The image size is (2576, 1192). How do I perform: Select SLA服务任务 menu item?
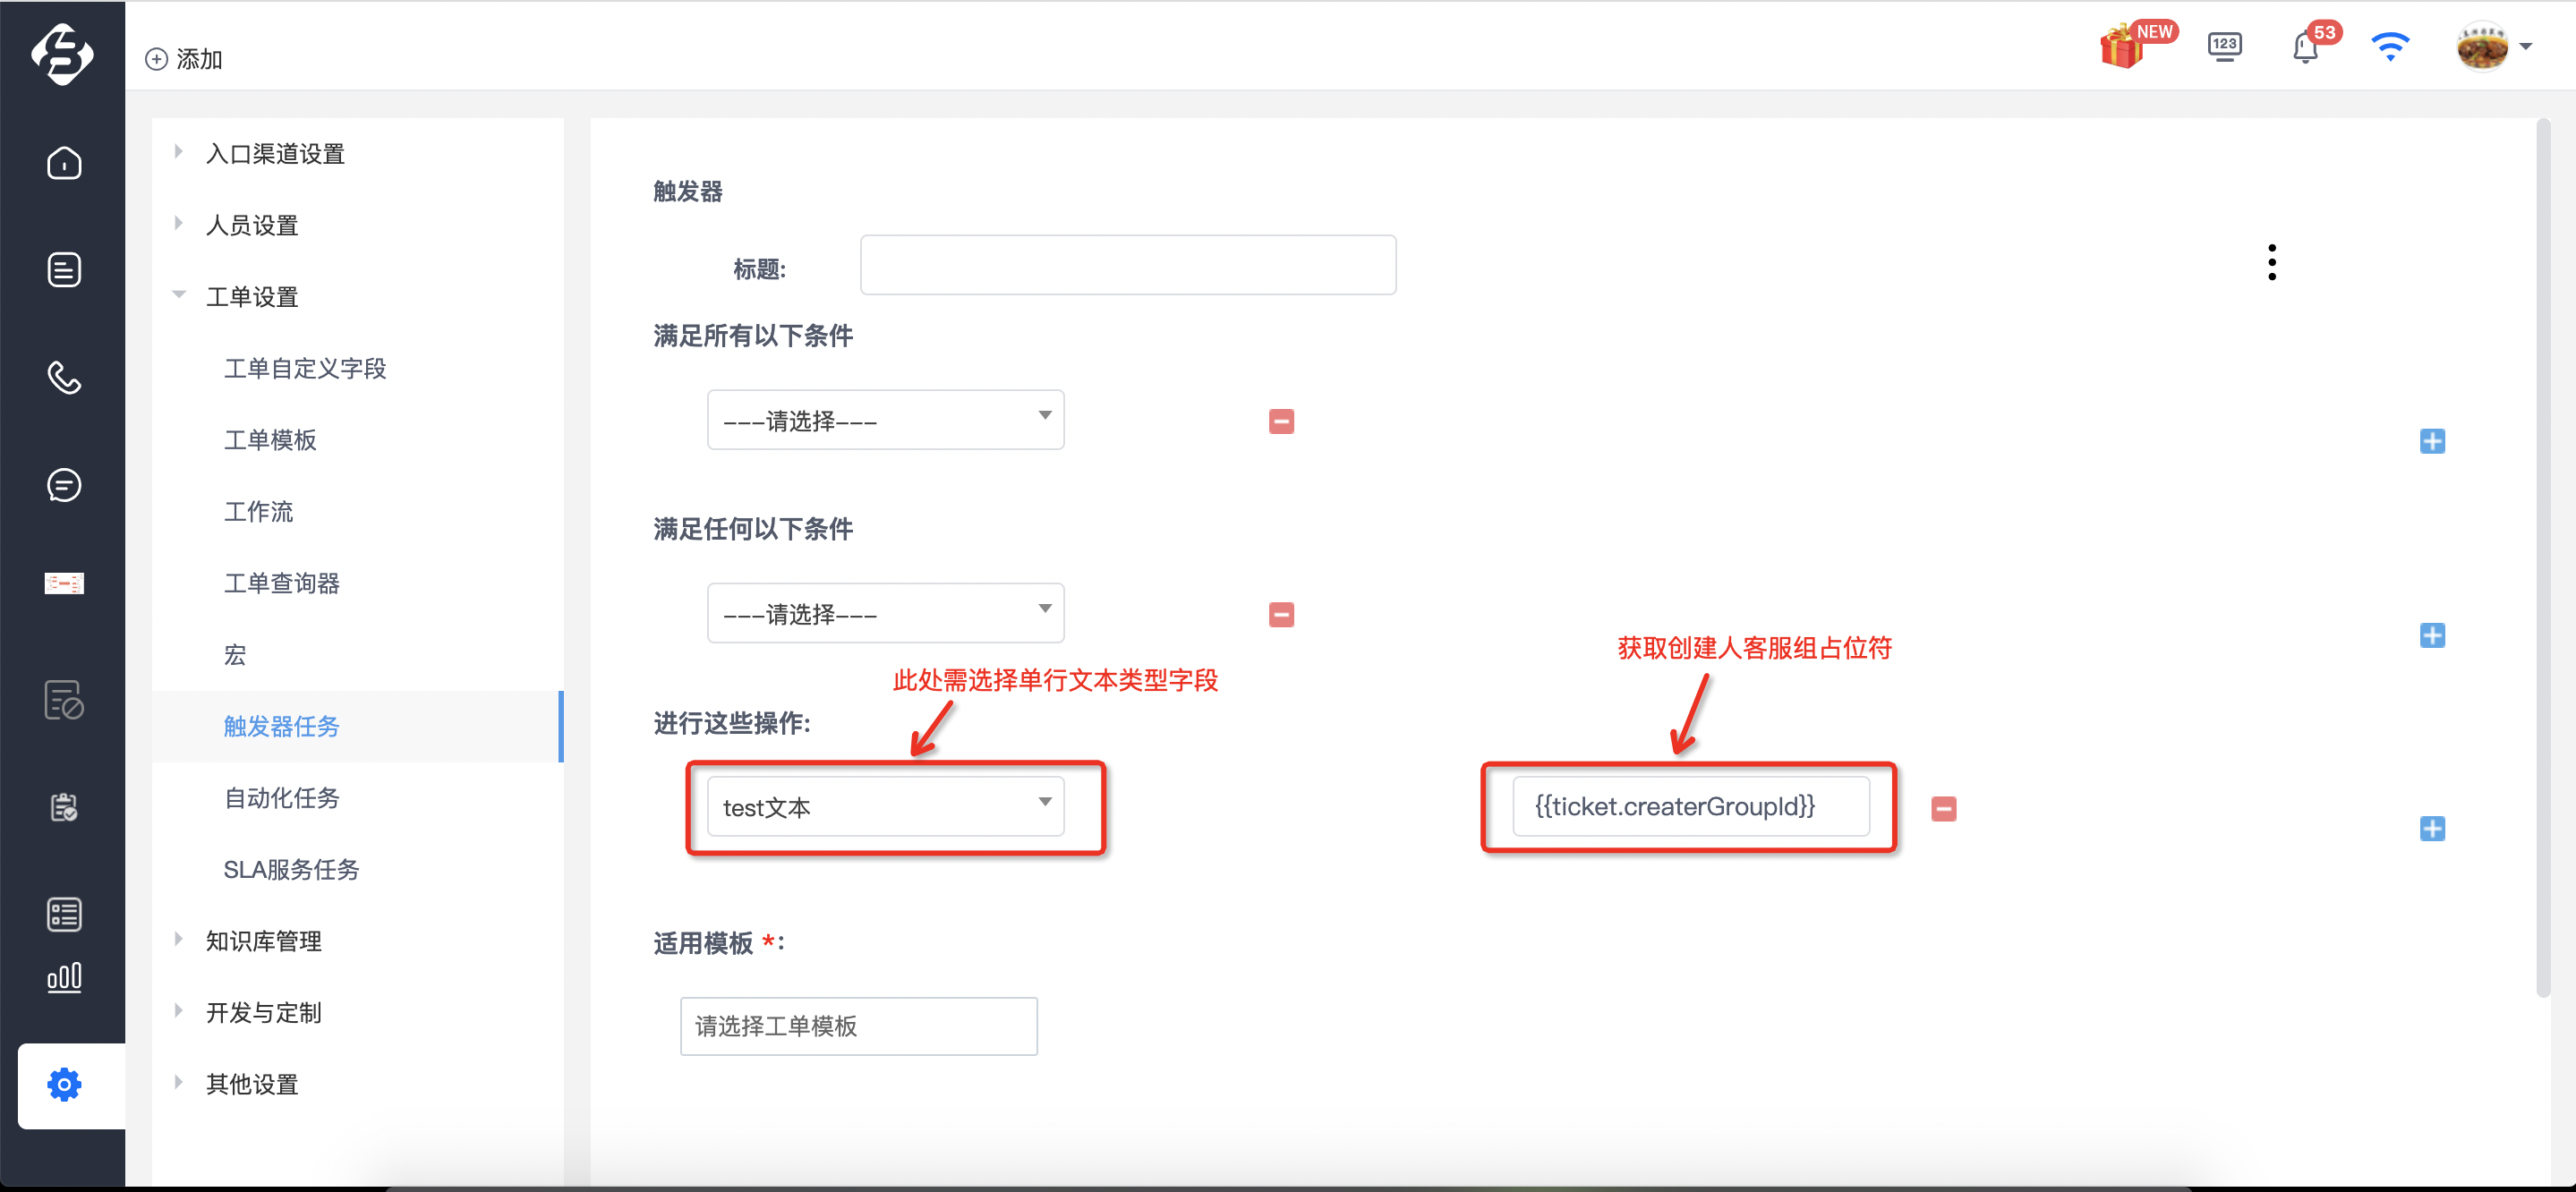291,870
